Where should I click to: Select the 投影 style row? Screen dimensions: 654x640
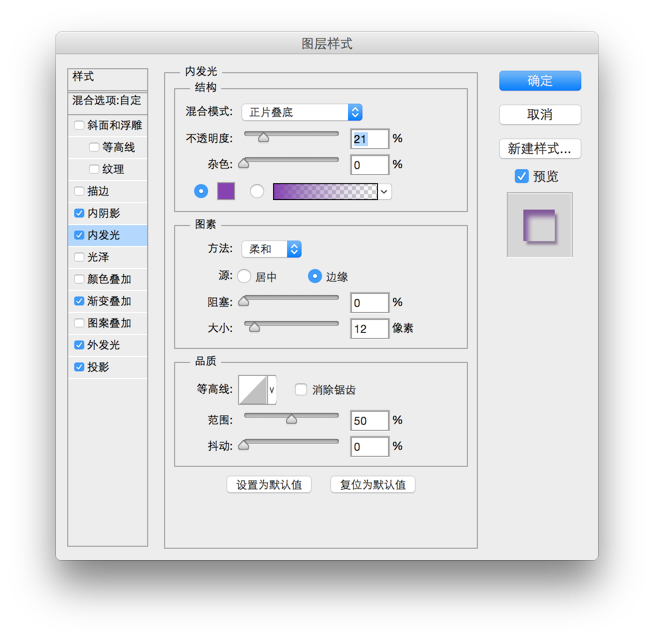[108, 367]
